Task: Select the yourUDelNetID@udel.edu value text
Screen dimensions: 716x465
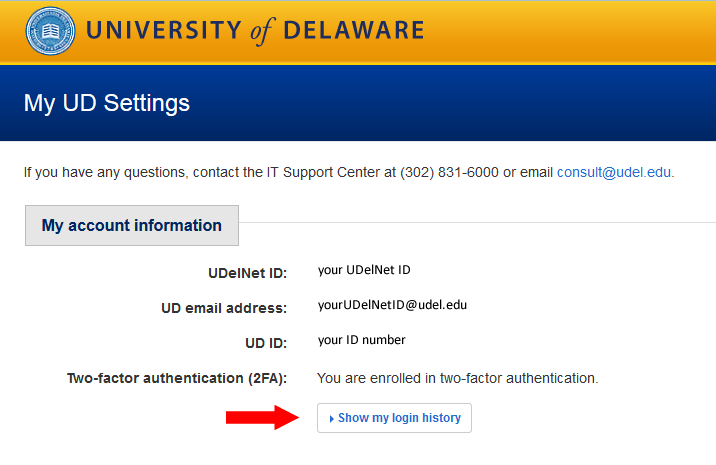Action: (x=392, y=305)
